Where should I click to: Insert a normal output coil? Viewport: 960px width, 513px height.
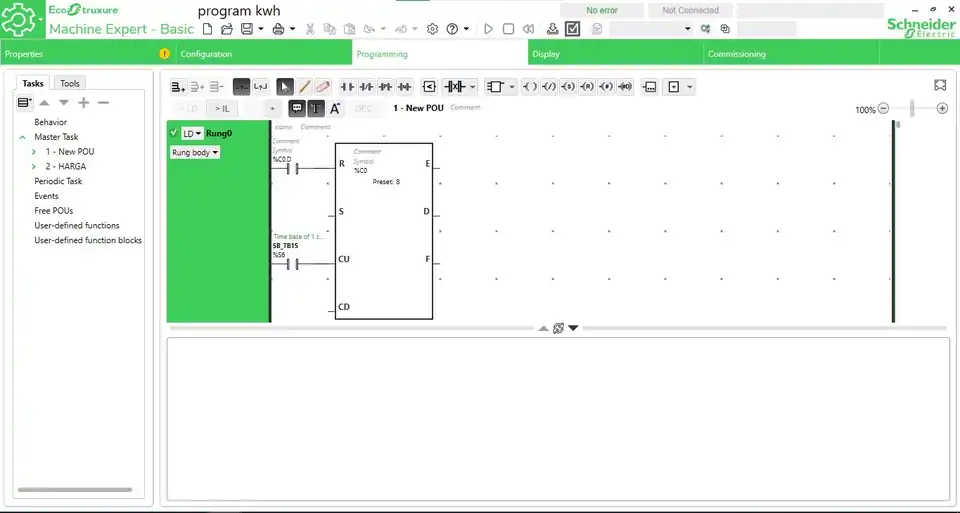coord(530,87)
